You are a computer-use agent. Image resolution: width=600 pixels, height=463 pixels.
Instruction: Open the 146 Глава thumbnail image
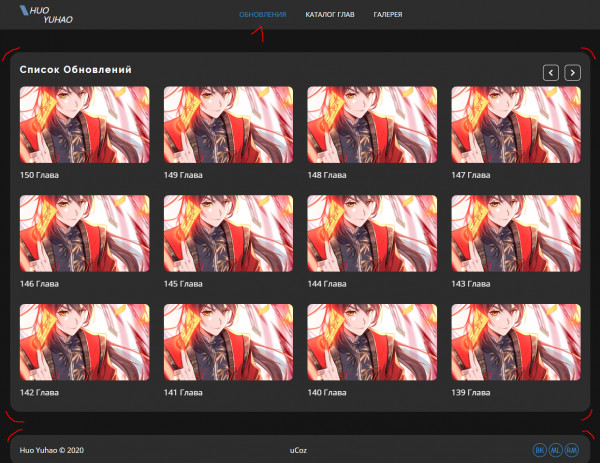click(x=85, y=233)
